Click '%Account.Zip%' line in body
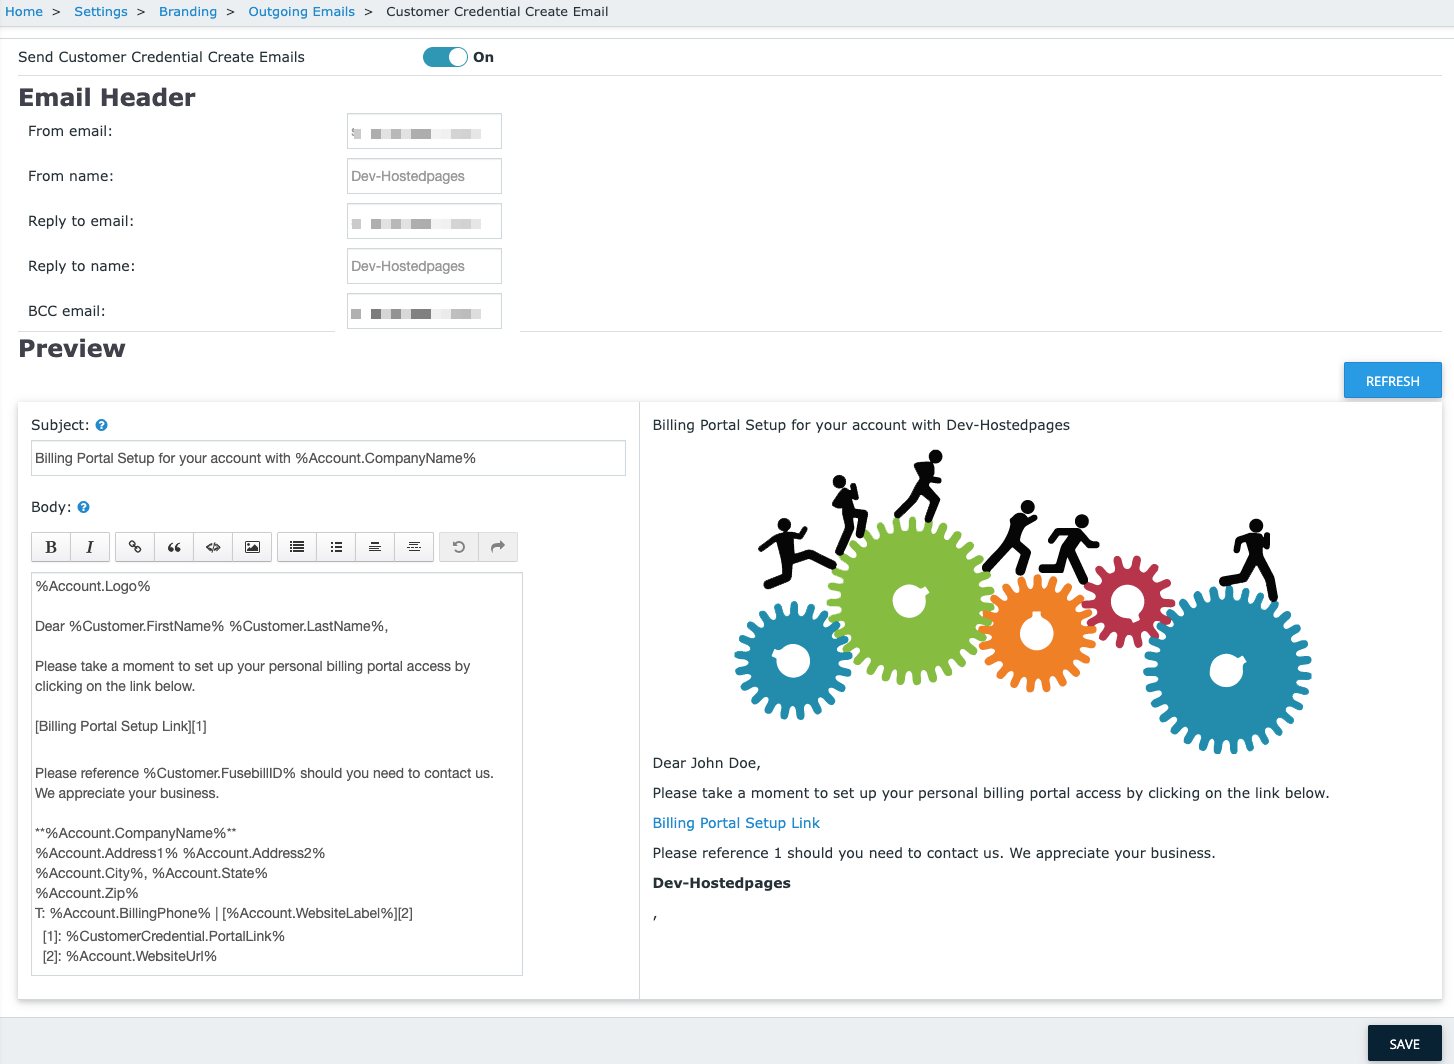Viewport: 1454px width, 1064px height. coord(87,893)
